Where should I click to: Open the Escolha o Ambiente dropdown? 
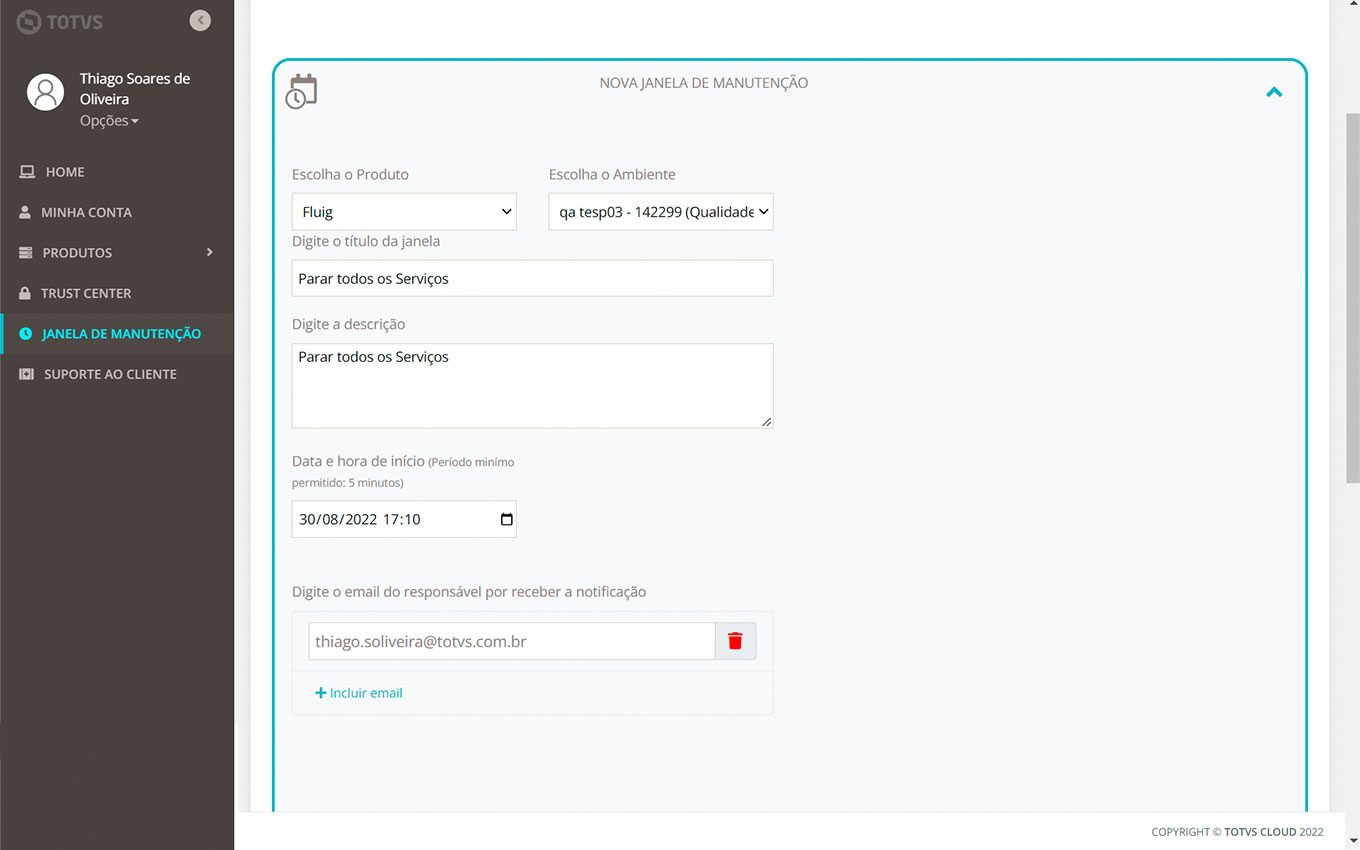pos(661,212)
